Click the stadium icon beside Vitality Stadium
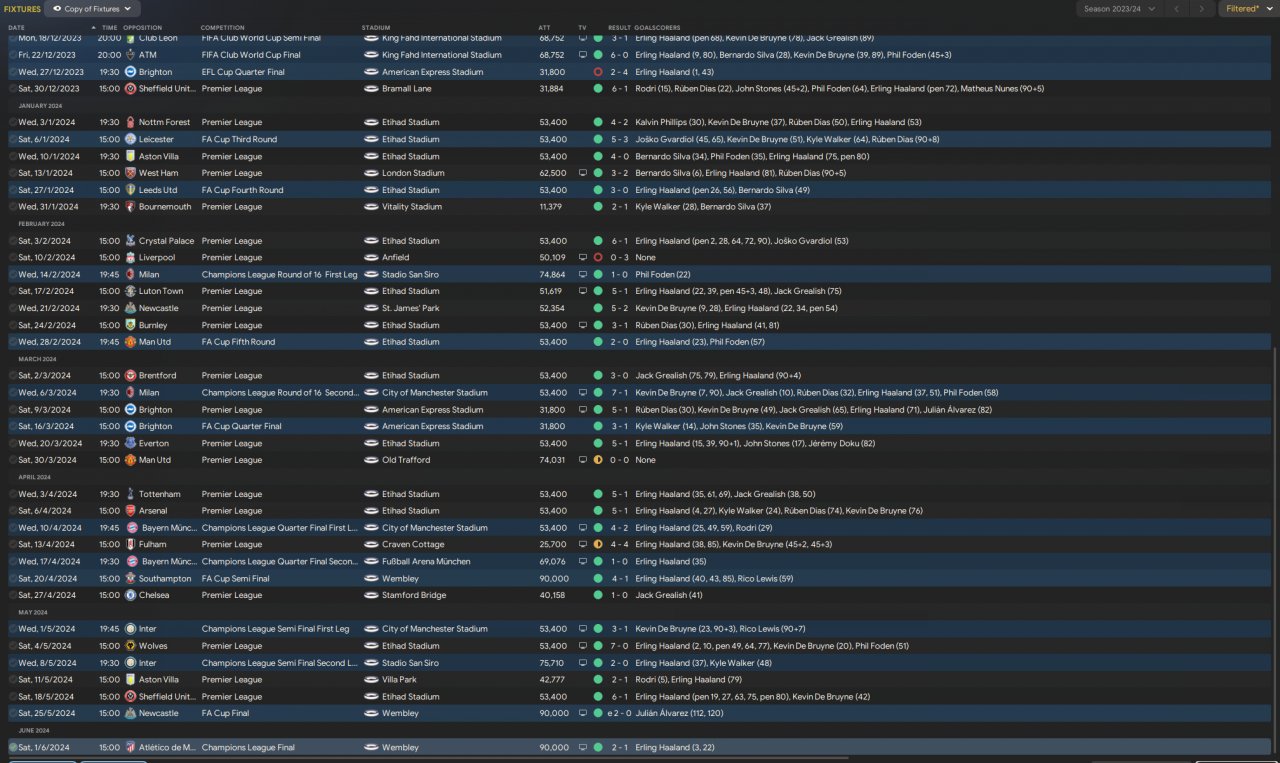Viewport: 1280px width, 763px height. (371, 207)
